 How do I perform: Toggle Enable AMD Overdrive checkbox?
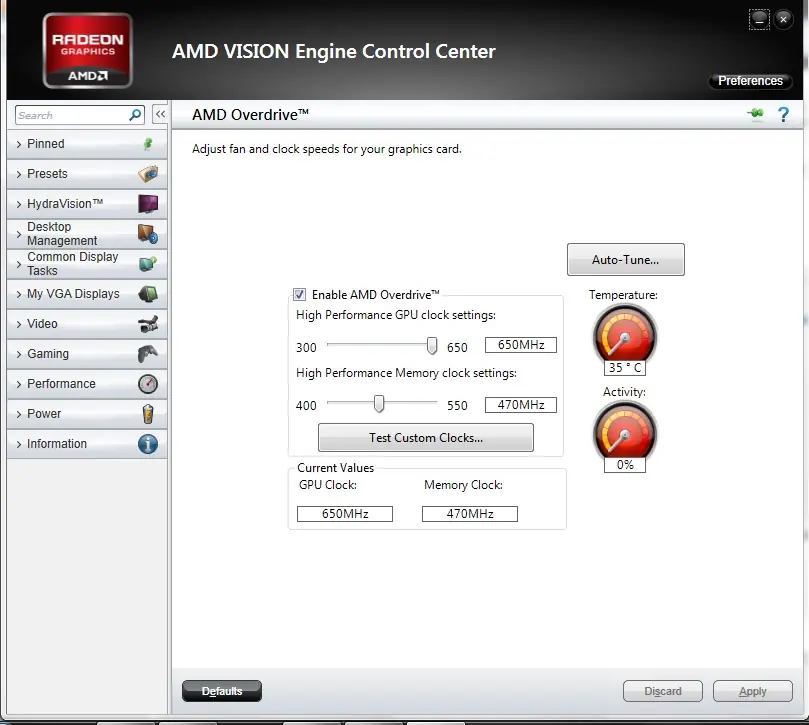[299, 294]
